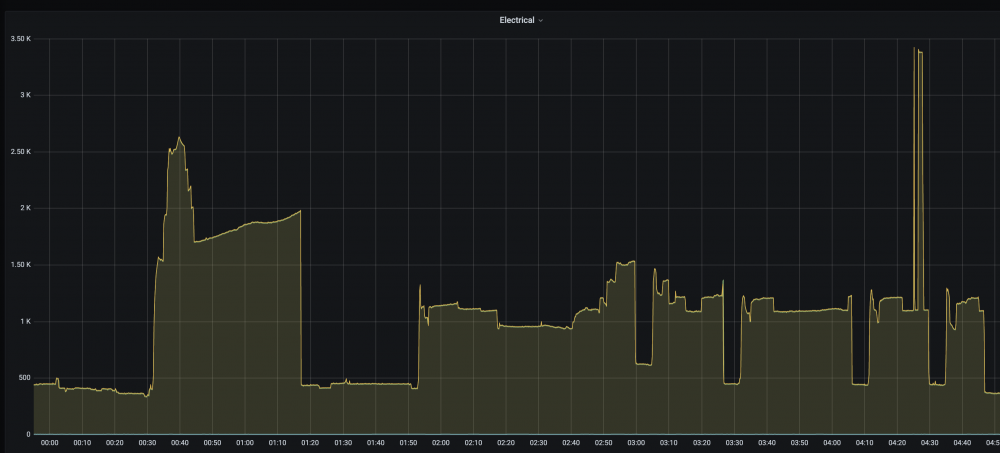Click the 2.6 K peak above 00:40

(x=179, y=137)
